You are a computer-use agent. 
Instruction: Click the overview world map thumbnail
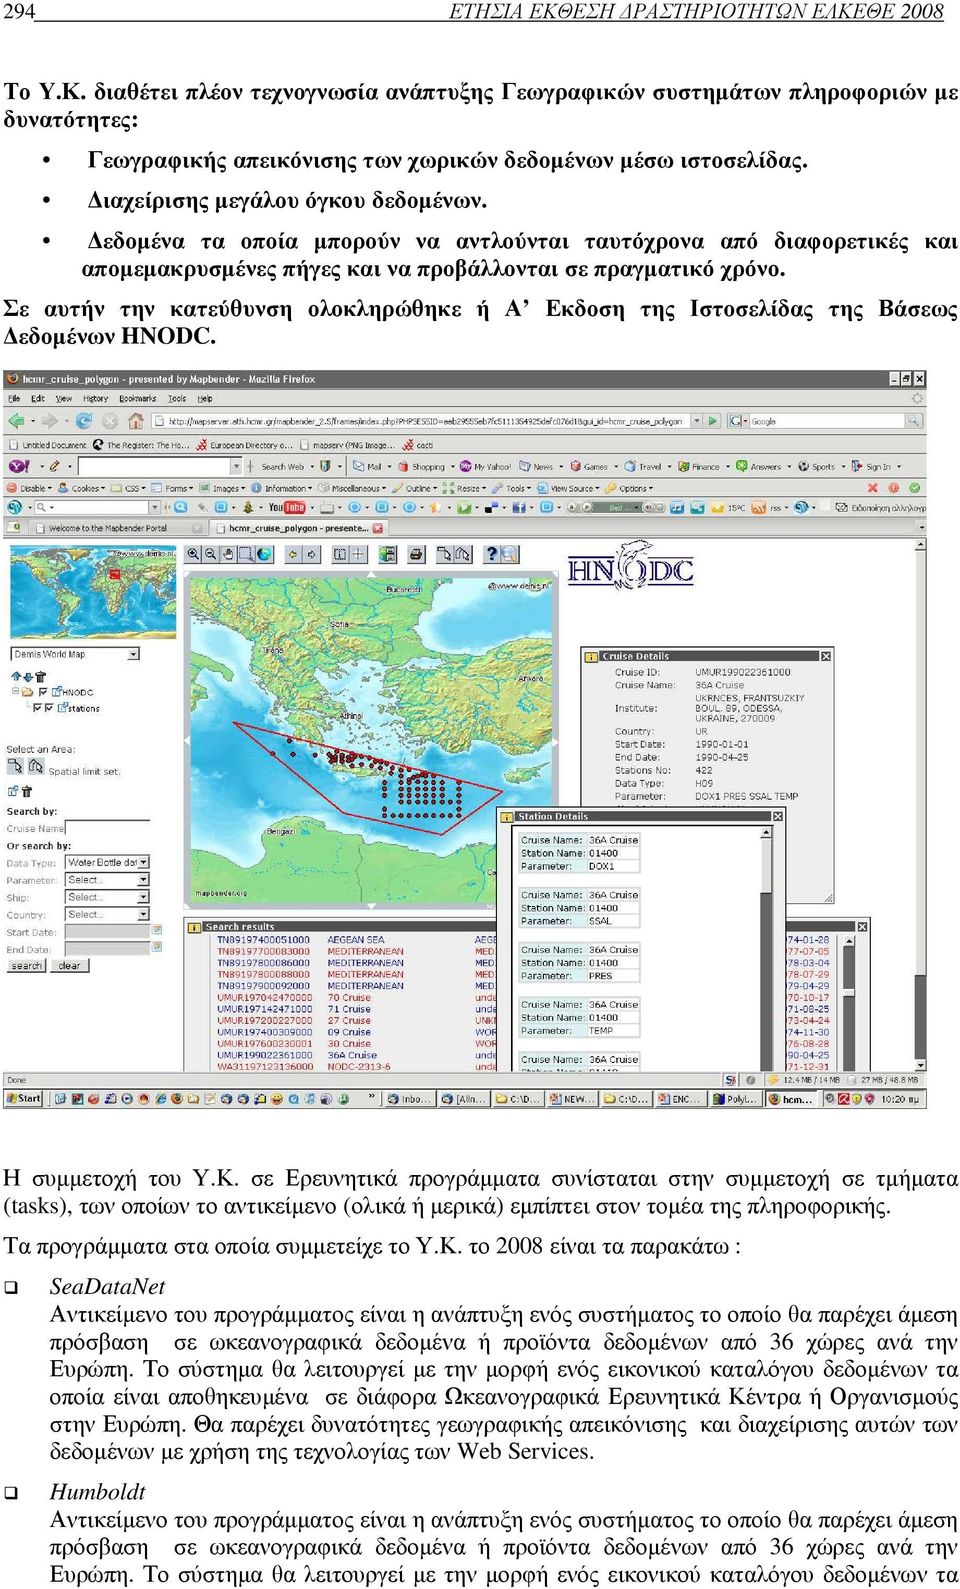pyautogui.click(x=94, y=591)
